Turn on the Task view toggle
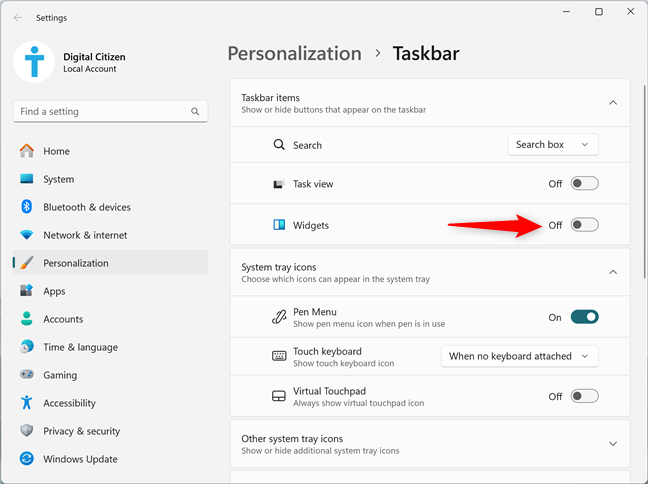Image resolution: width=648 pixels, height=484 pixels. pyautogui.click(x=584, y=184)
